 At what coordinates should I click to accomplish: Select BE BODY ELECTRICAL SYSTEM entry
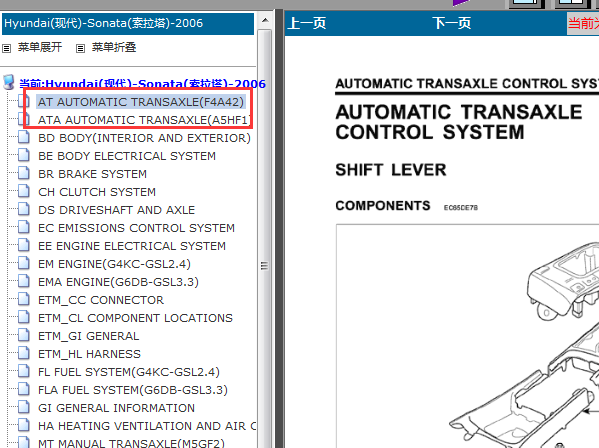[127, 156]
